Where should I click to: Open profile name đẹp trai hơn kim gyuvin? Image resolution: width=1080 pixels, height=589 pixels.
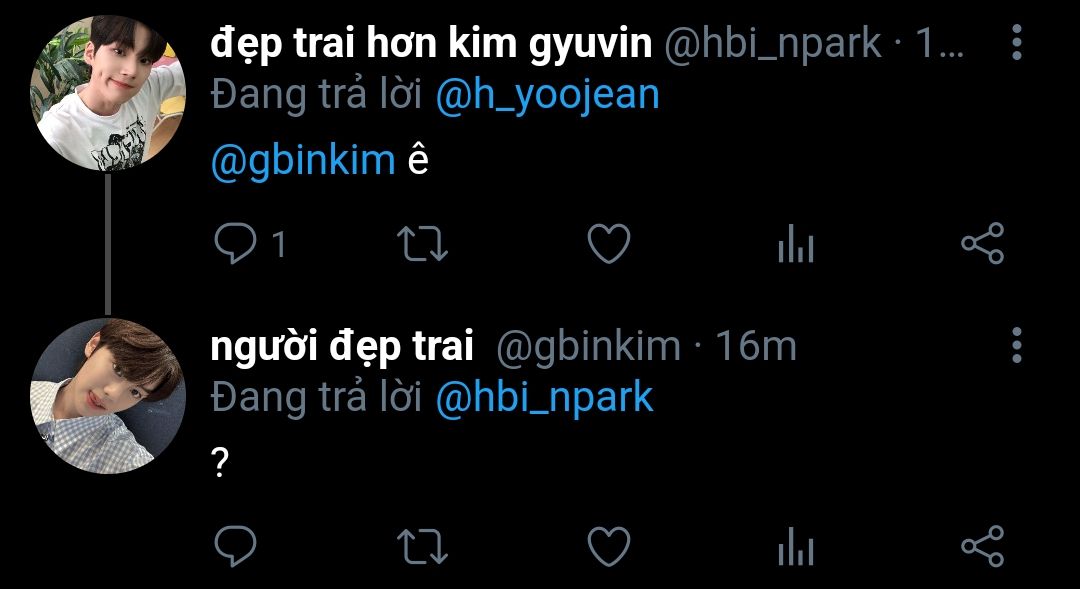coord(431,43)
